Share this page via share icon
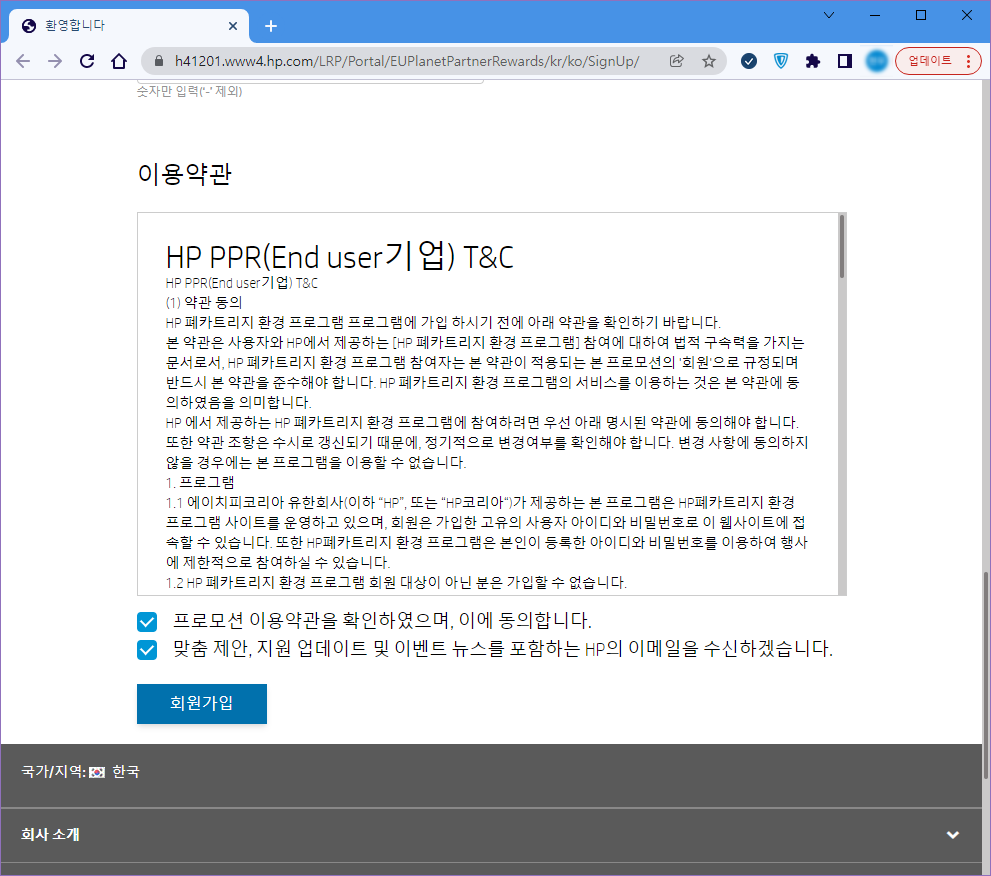 676,61
